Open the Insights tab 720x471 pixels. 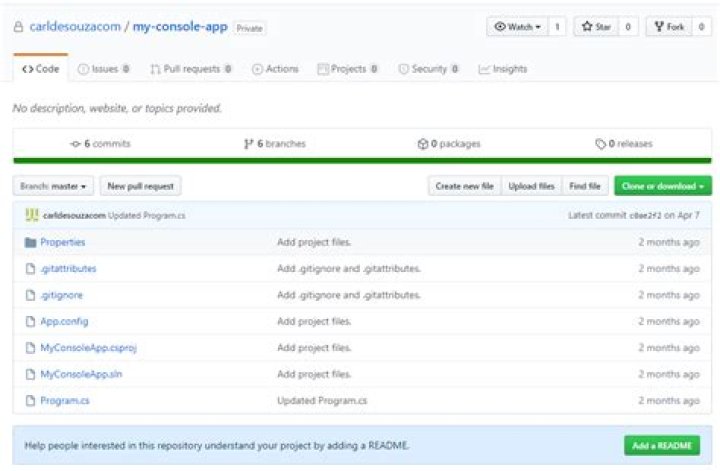(502, 69)
